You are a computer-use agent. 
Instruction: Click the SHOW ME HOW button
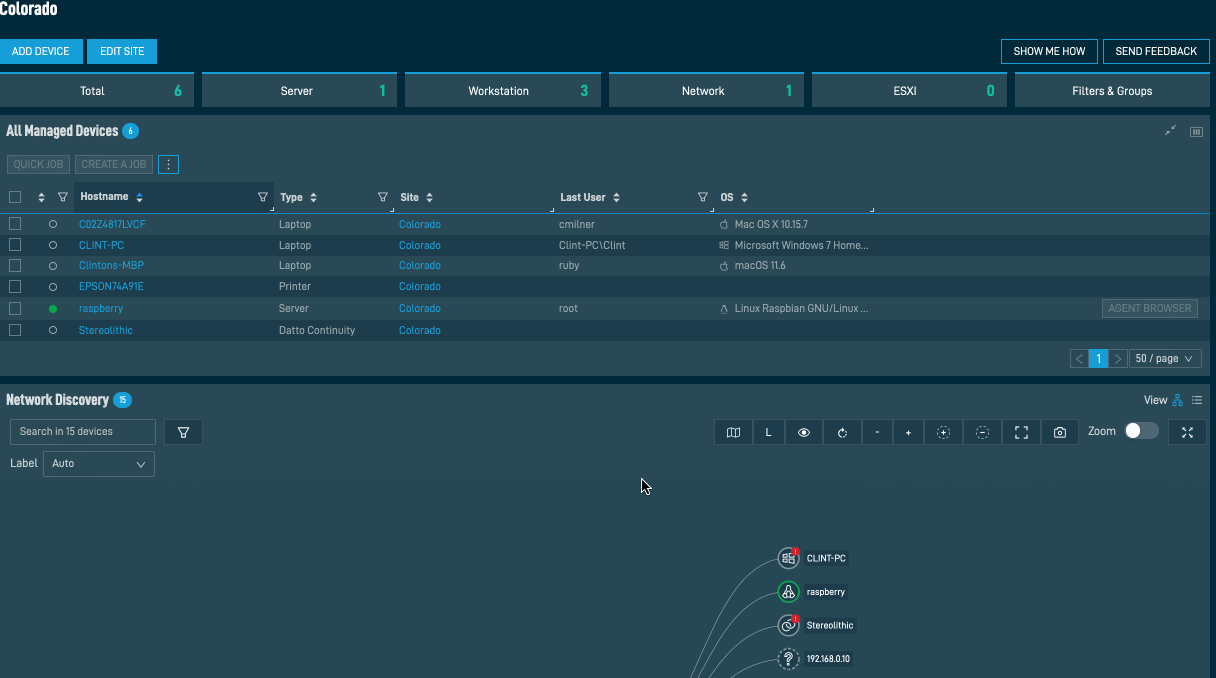[x=1049, y=52]
